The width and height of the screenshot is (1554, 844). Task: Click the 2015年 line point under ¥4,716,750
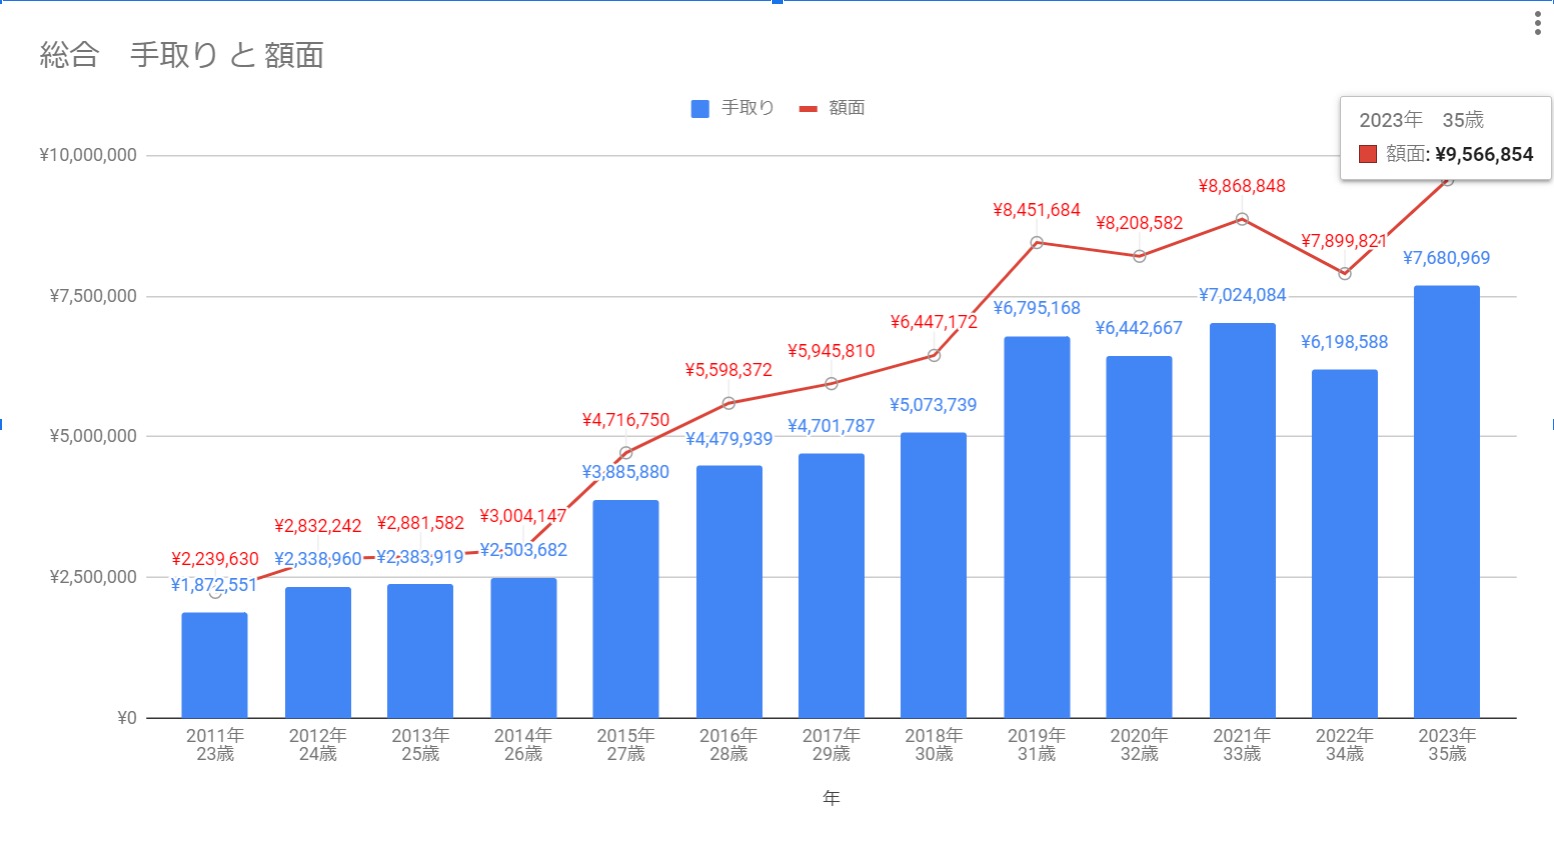(626, 453)
